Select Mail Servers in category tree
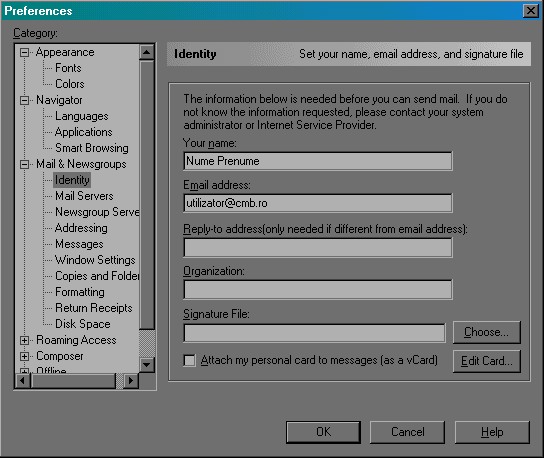The width and height of the screenshot is (544, 458). [x=84, y=196]
